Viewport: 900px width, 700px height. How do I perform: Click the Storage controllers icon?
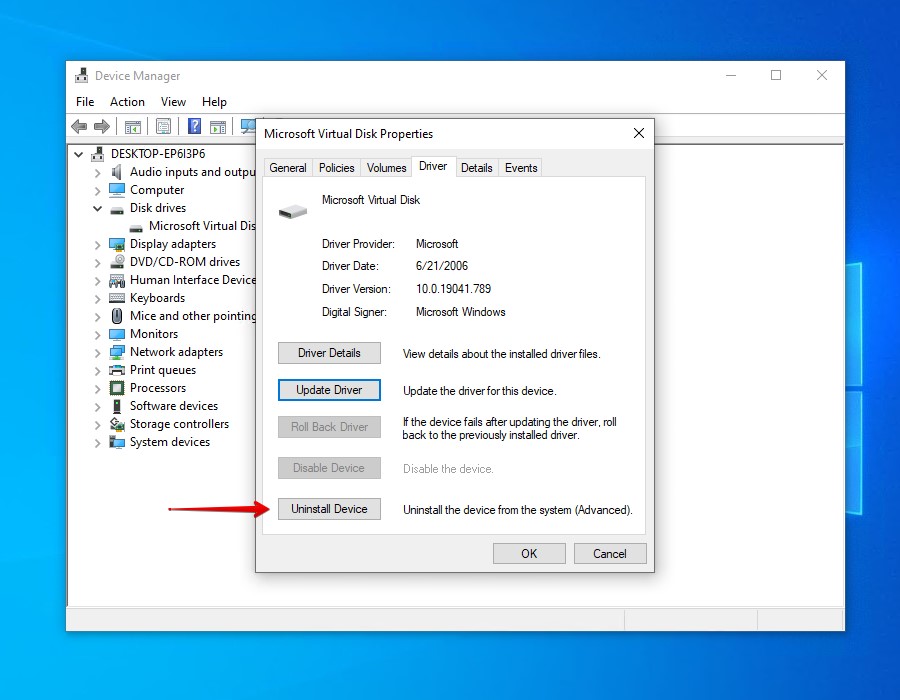pos(117,423)
